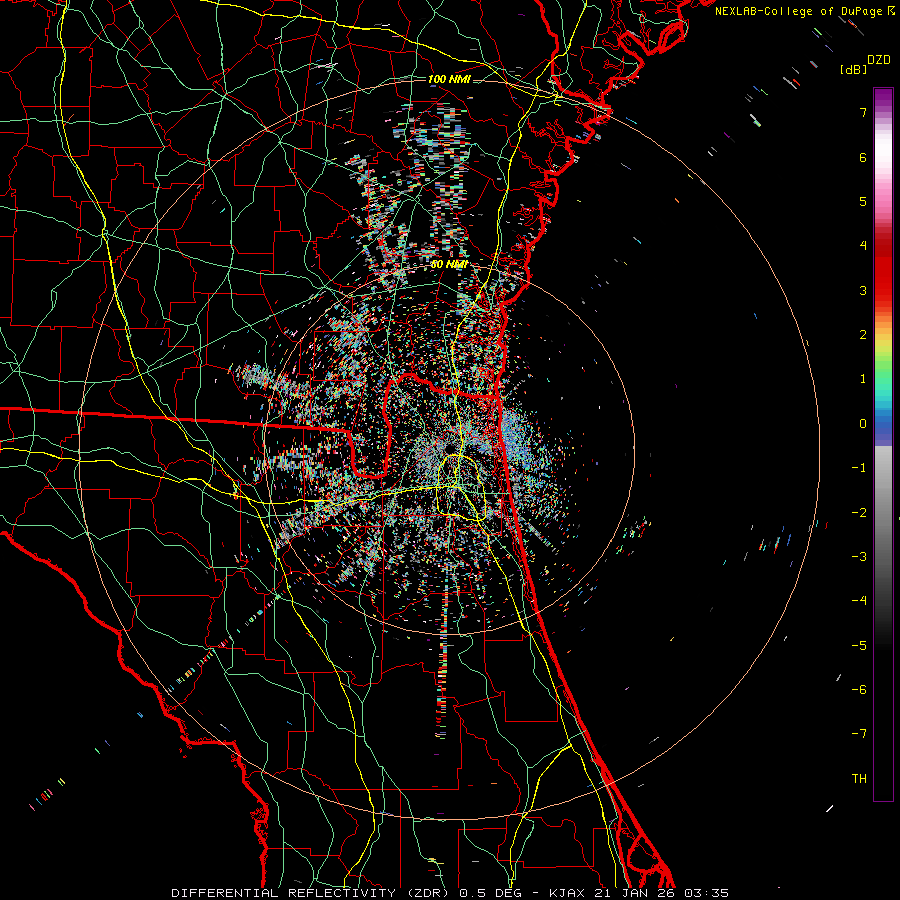Click the 50 NMI range ring label
This screenshot has height=900, width=900.
pos(449,264)
